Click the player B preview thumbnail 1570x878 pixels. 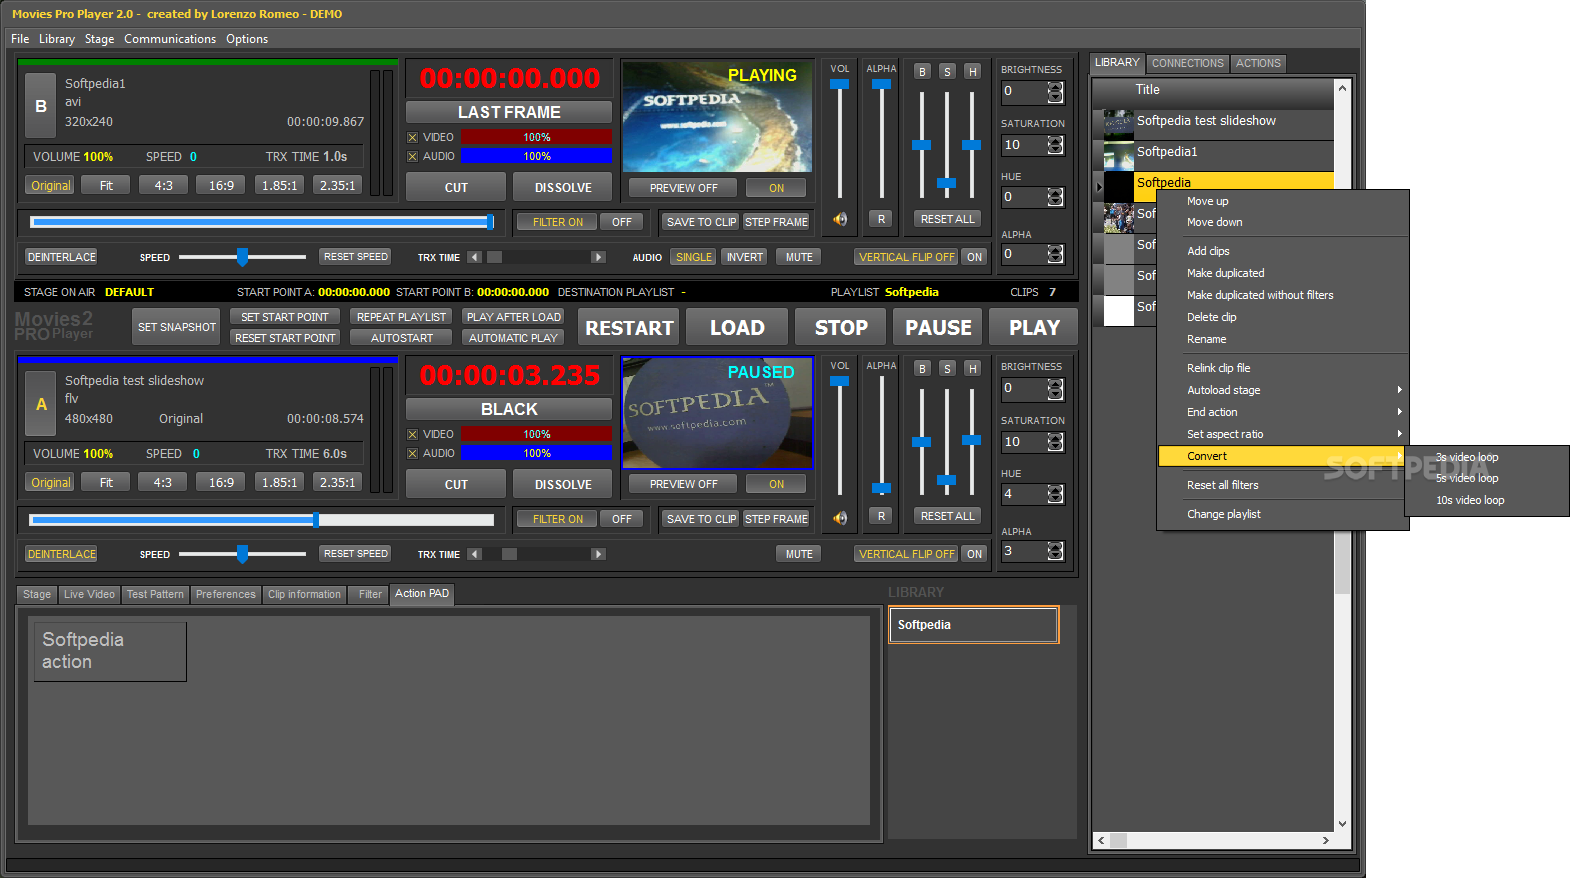717,116
